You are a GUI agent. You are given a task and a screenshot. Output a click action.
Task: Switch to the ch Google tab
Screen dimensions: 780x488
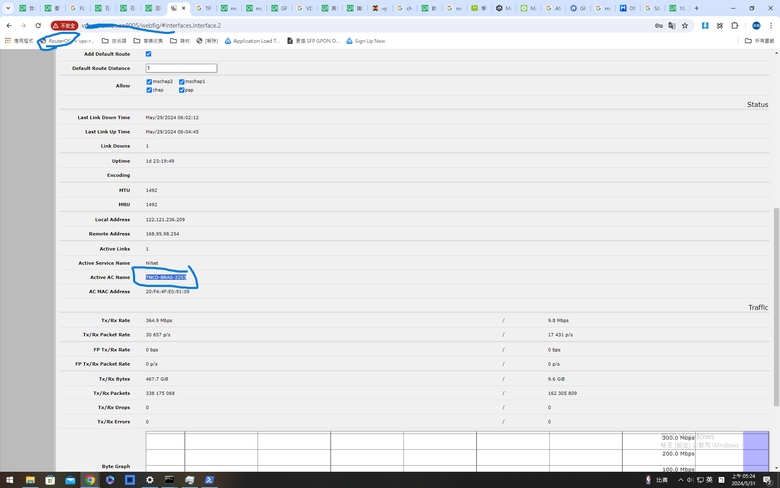click(x=404, y=8)
